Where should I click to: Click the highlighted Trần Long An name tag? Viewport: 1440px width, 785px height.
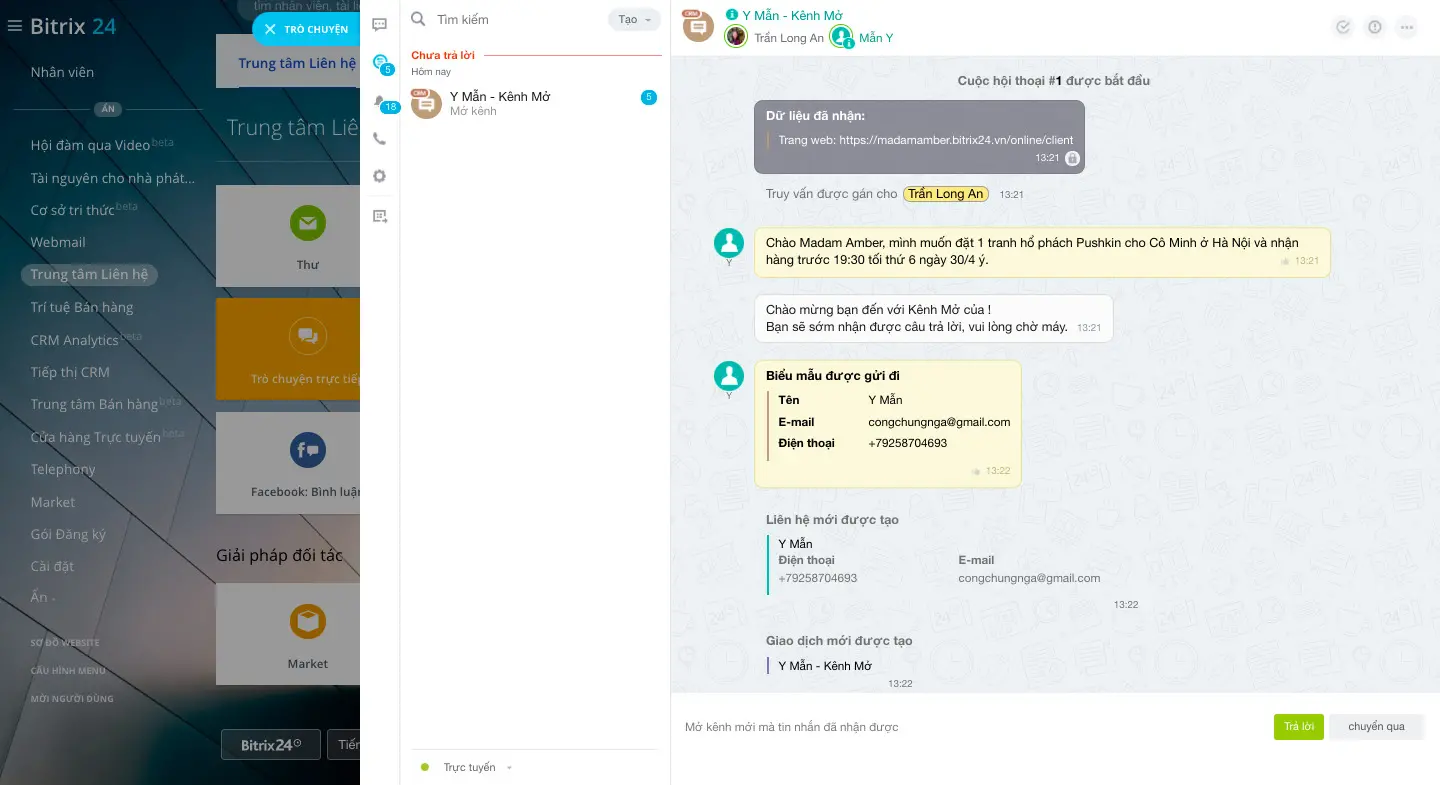(946, 194)
